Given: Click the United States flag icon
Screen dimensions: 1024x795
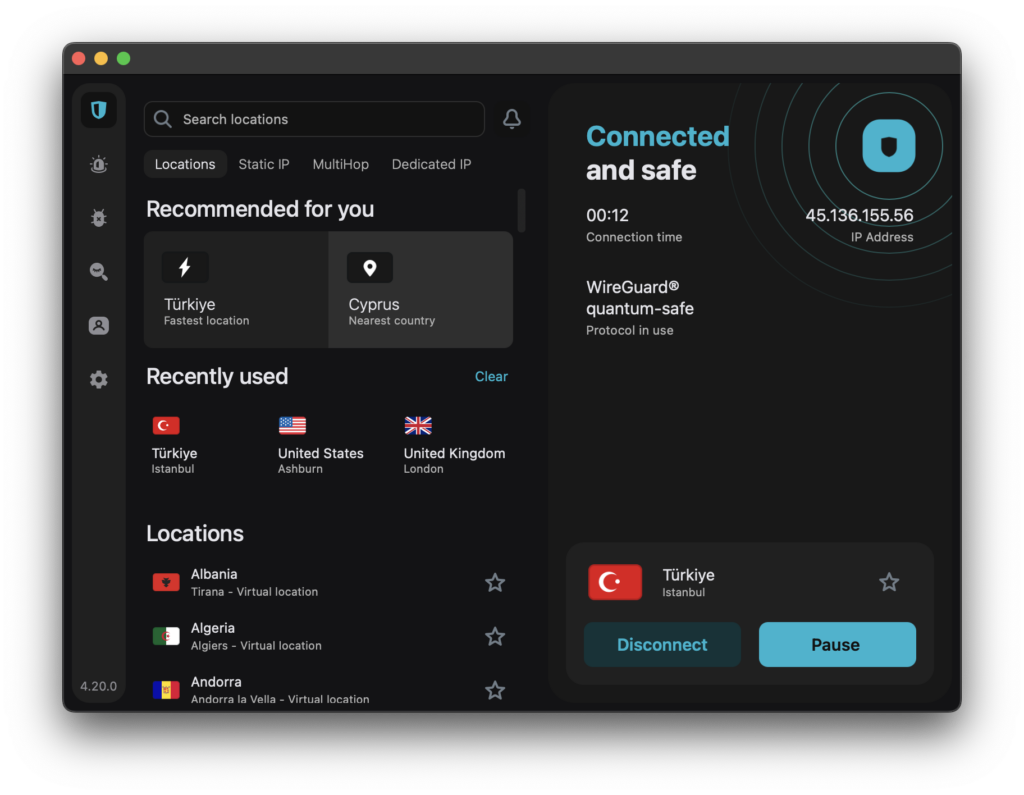Looking at the screenshot, I should tap(292, 426).
